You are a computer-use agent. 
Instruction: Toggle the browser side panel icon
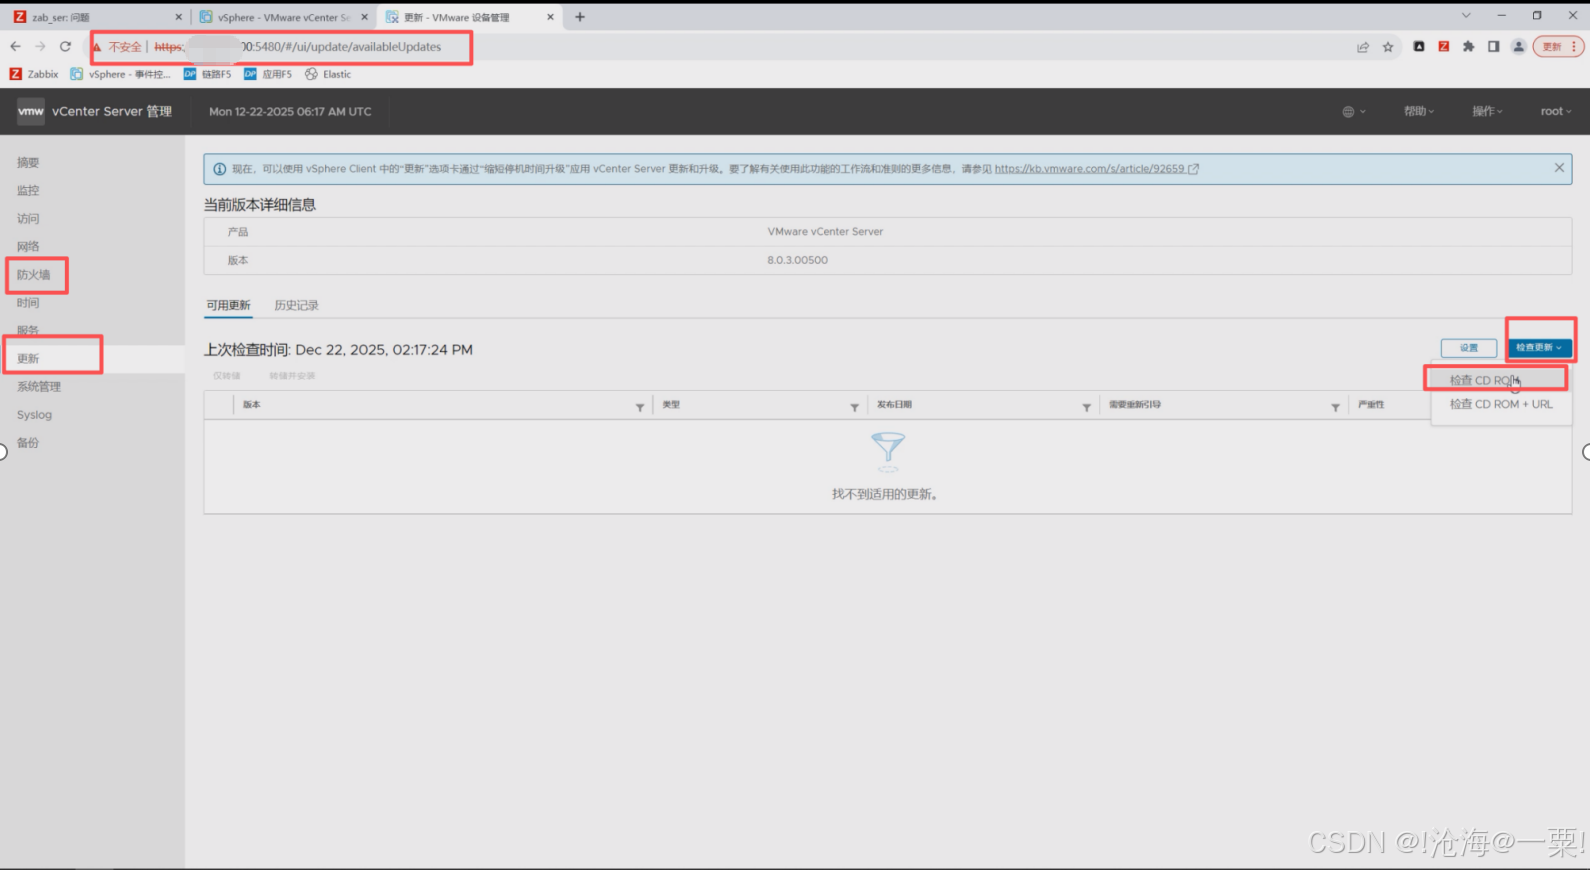tap(1493, 46)
